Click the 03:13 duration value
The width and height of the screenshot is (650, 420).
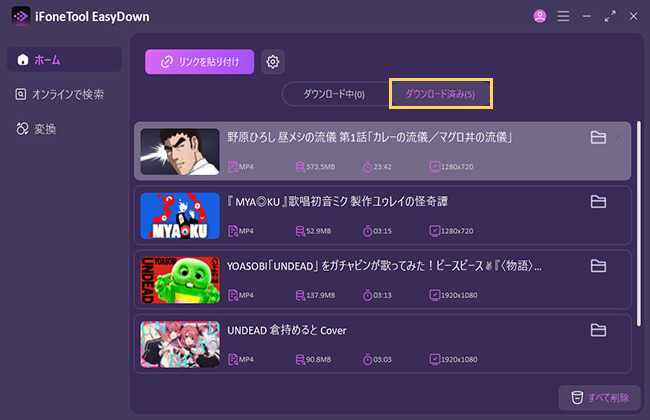pyautogui.click(x=382, y=295)
